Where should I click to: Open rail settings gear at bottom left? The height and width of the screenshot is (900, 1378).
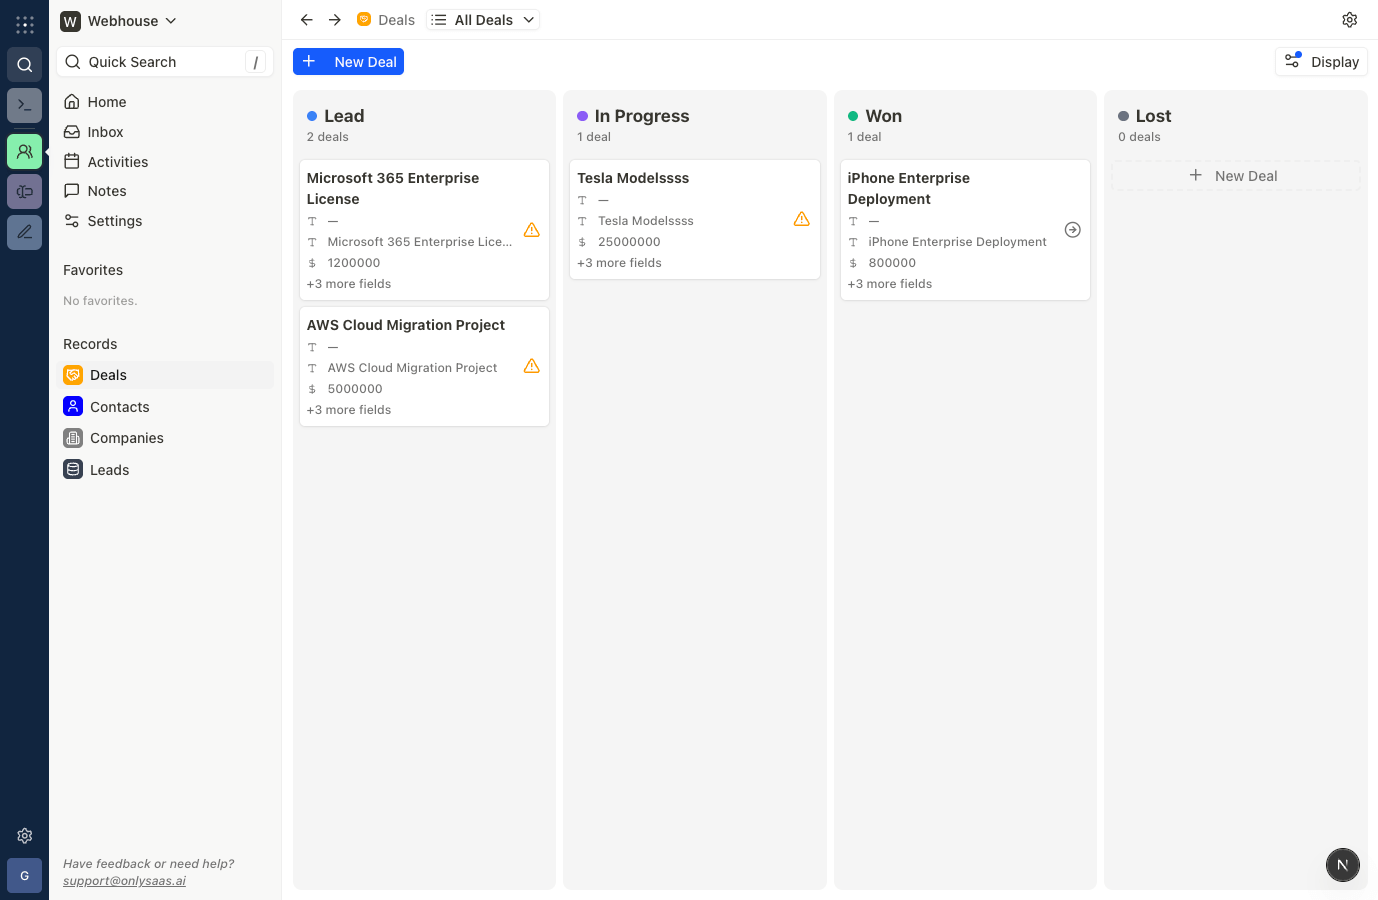25,836
